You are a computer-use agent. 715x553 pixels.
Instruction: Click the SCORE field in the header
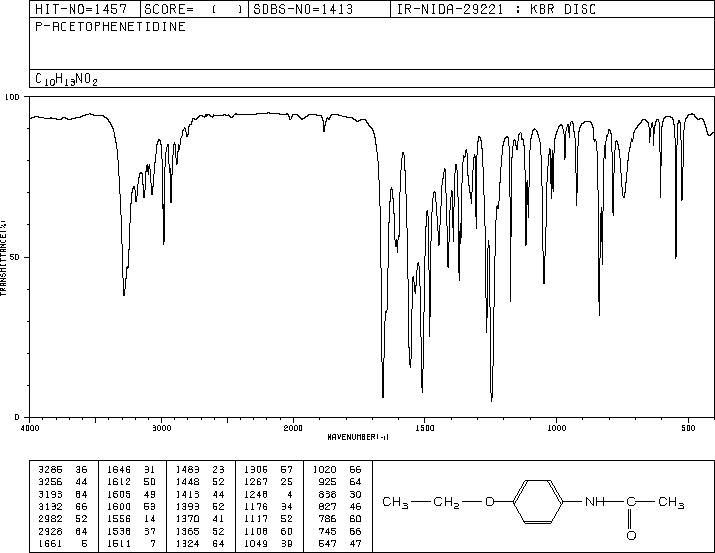tap(194, 9)
